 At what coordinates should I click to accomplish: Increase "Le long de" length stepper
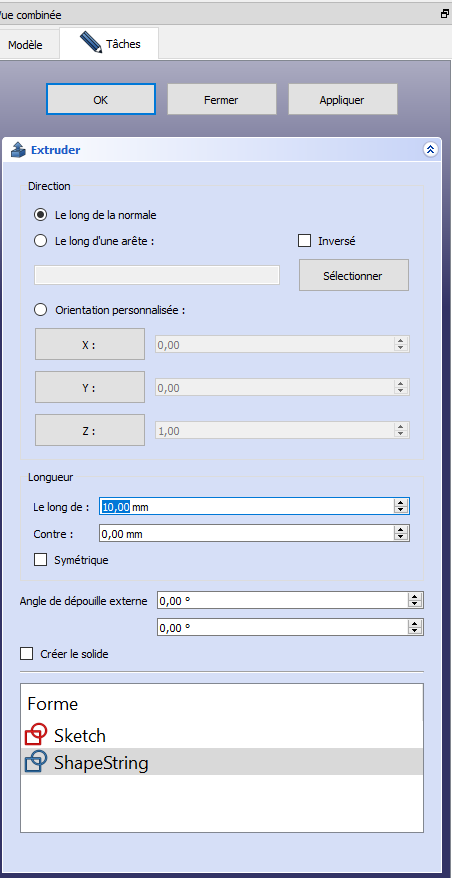tap(400, 503)
